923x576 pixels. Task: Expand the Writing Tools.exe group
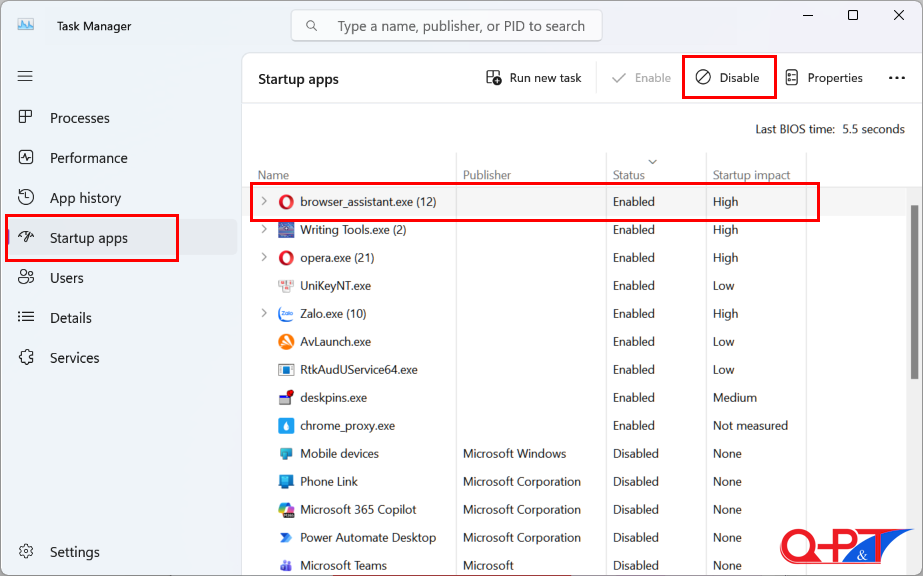[x=264, y=230]
